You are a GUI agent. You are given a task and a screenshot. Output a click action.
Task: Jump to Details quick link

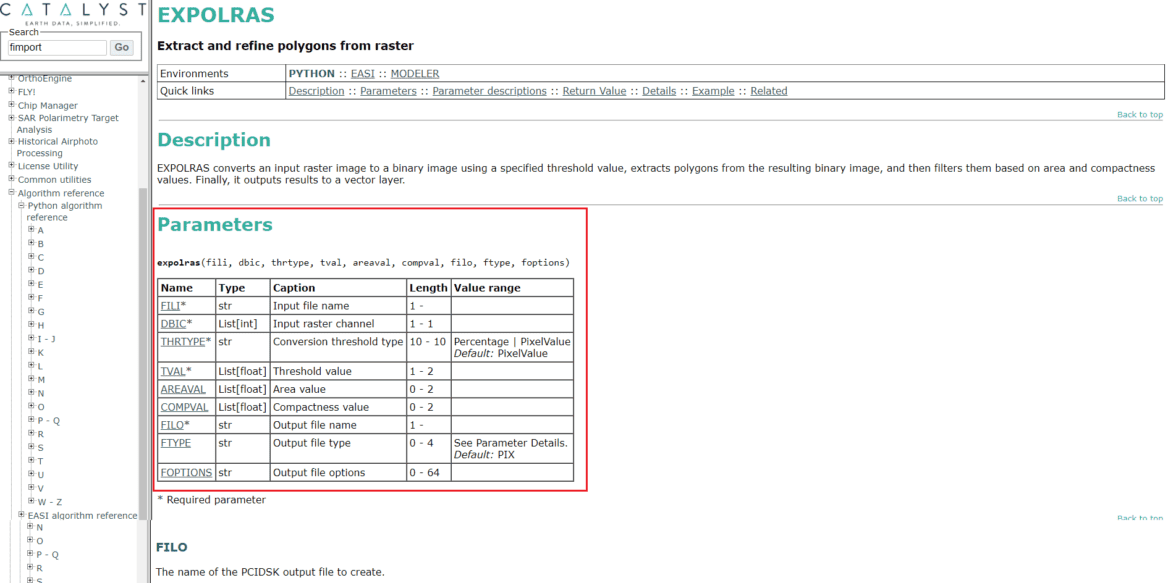pyautogui.click(x=659, y=91)
